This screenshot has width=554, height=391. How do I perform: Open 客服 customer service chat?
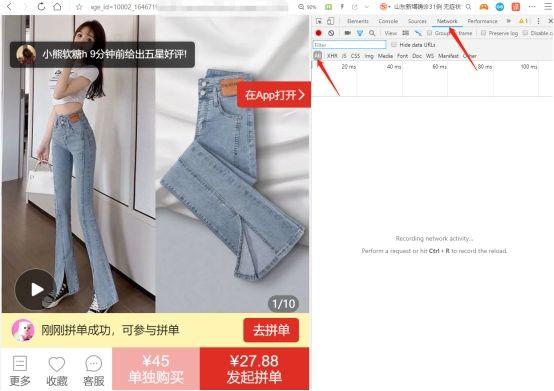[94, 371]
